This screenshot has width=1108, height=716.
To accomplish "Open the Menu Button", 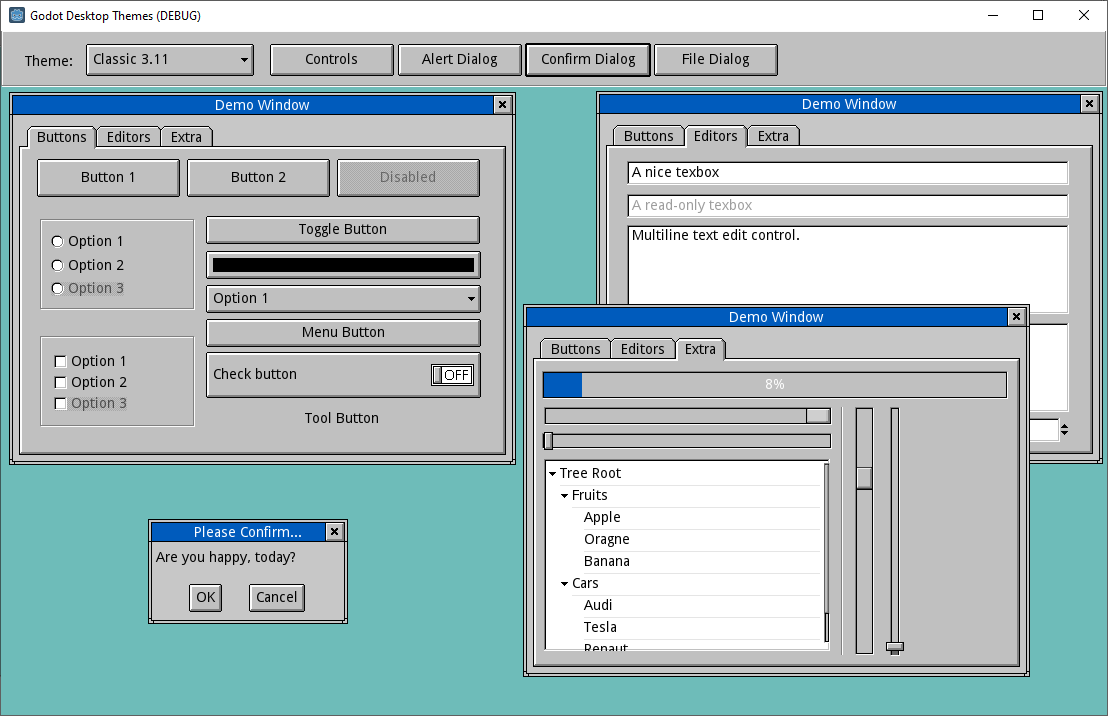I will point(343,332).
